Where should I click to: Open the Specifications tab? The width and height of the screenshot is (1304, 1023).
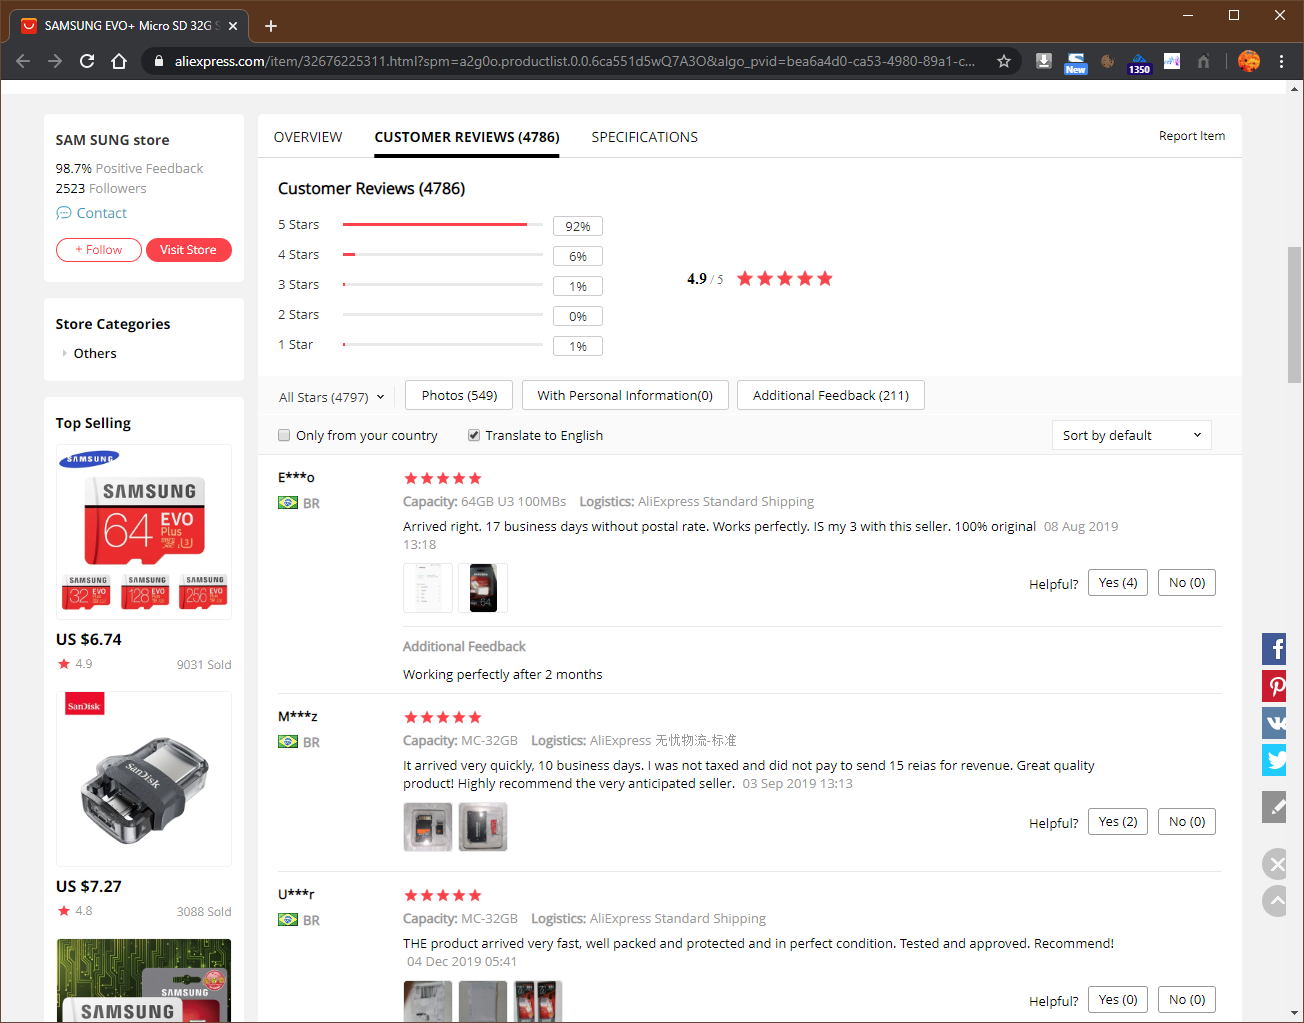pos(645,137)
